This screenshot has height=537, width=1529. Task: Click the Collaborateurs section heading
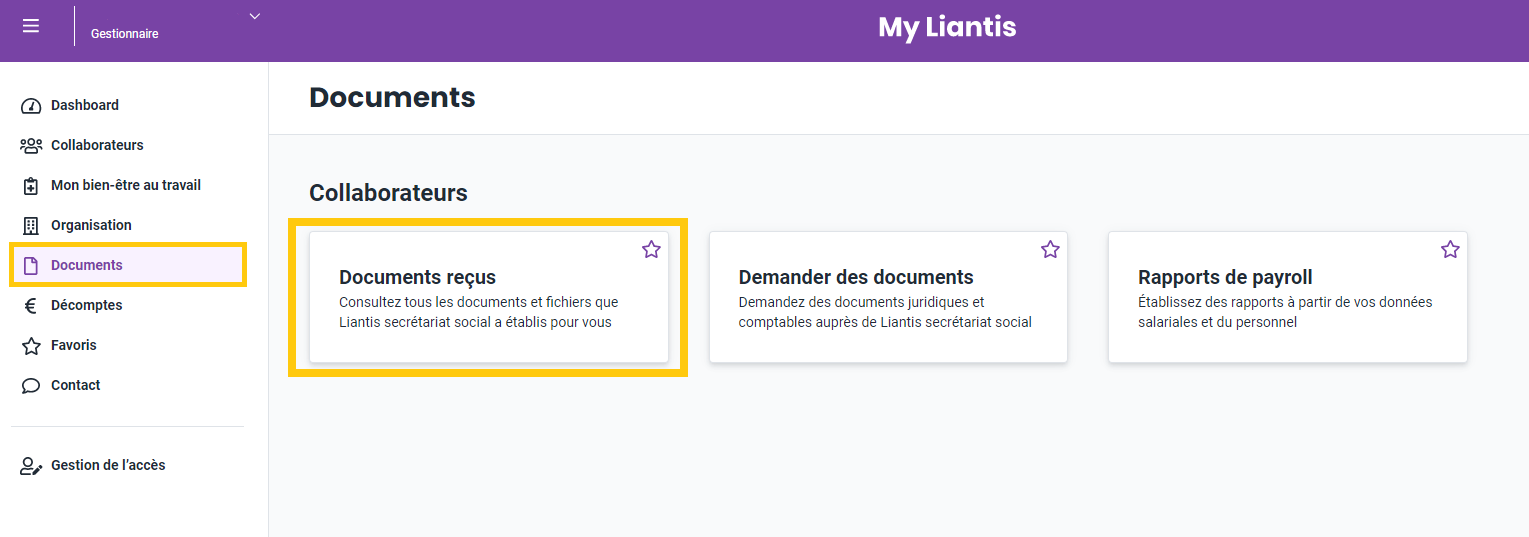pos(388,193)
